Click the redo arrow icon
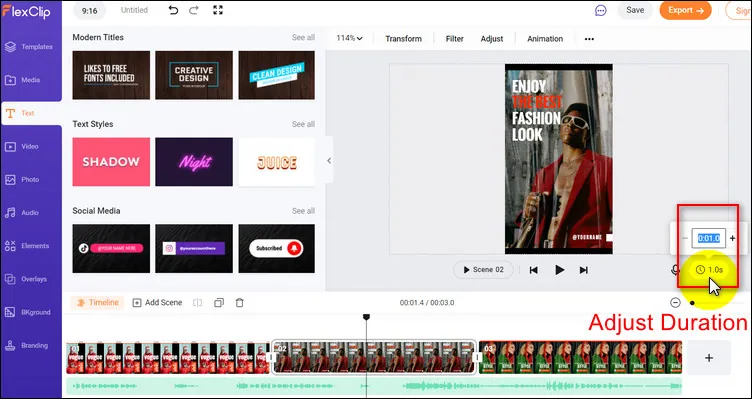This screenshot has width=752, height=399. pos(194,10)
